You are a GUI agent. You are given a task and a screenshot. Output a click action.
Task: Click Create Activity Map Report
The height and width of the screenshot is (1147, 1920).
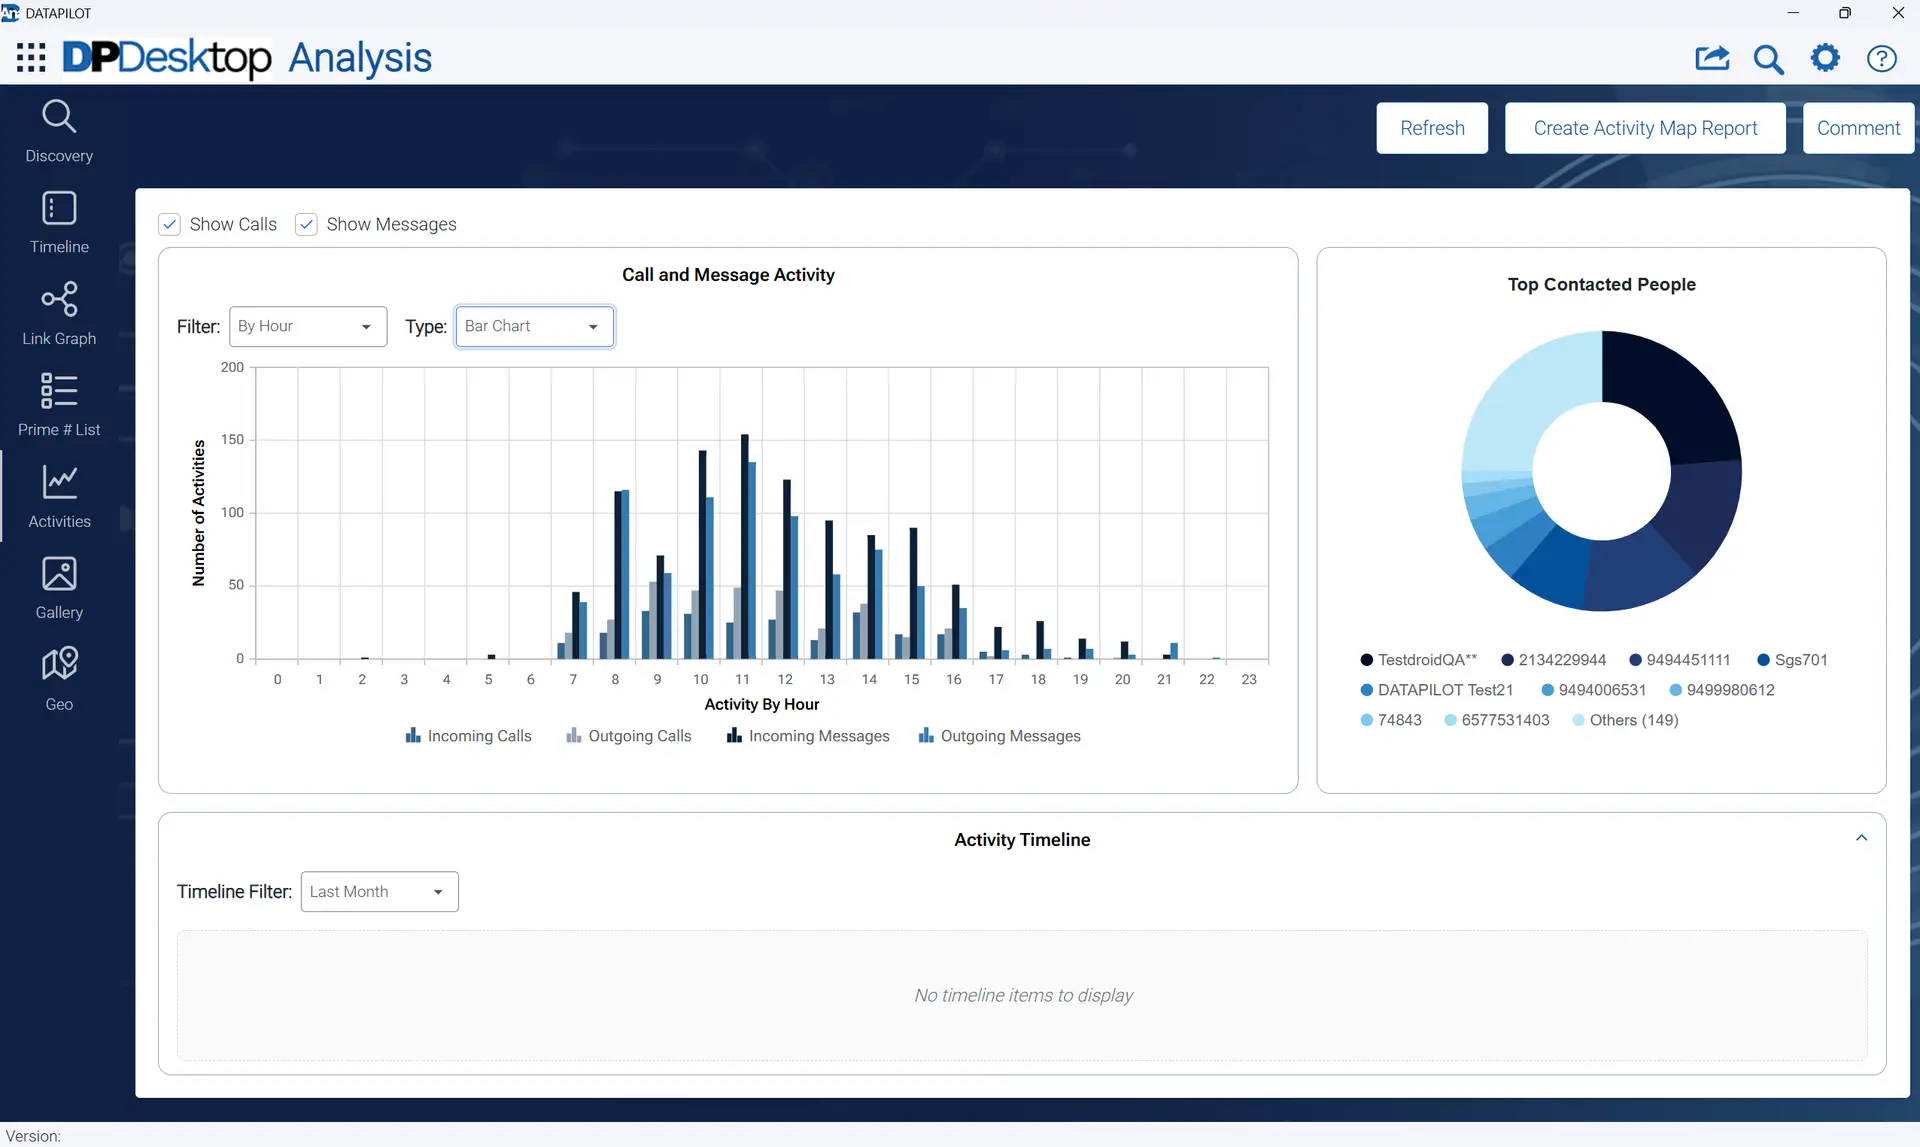1645,128
